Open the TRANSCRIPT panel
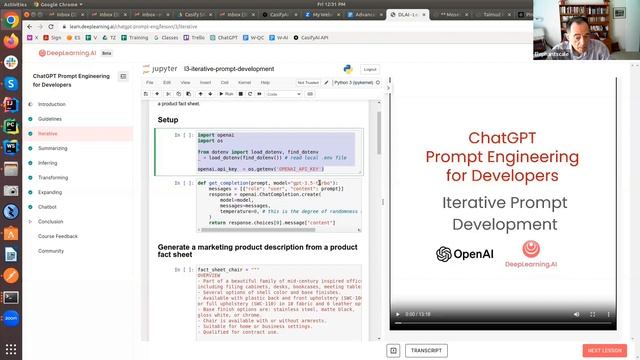The height and width of the screenshot is (360, 640). point(426,351)
